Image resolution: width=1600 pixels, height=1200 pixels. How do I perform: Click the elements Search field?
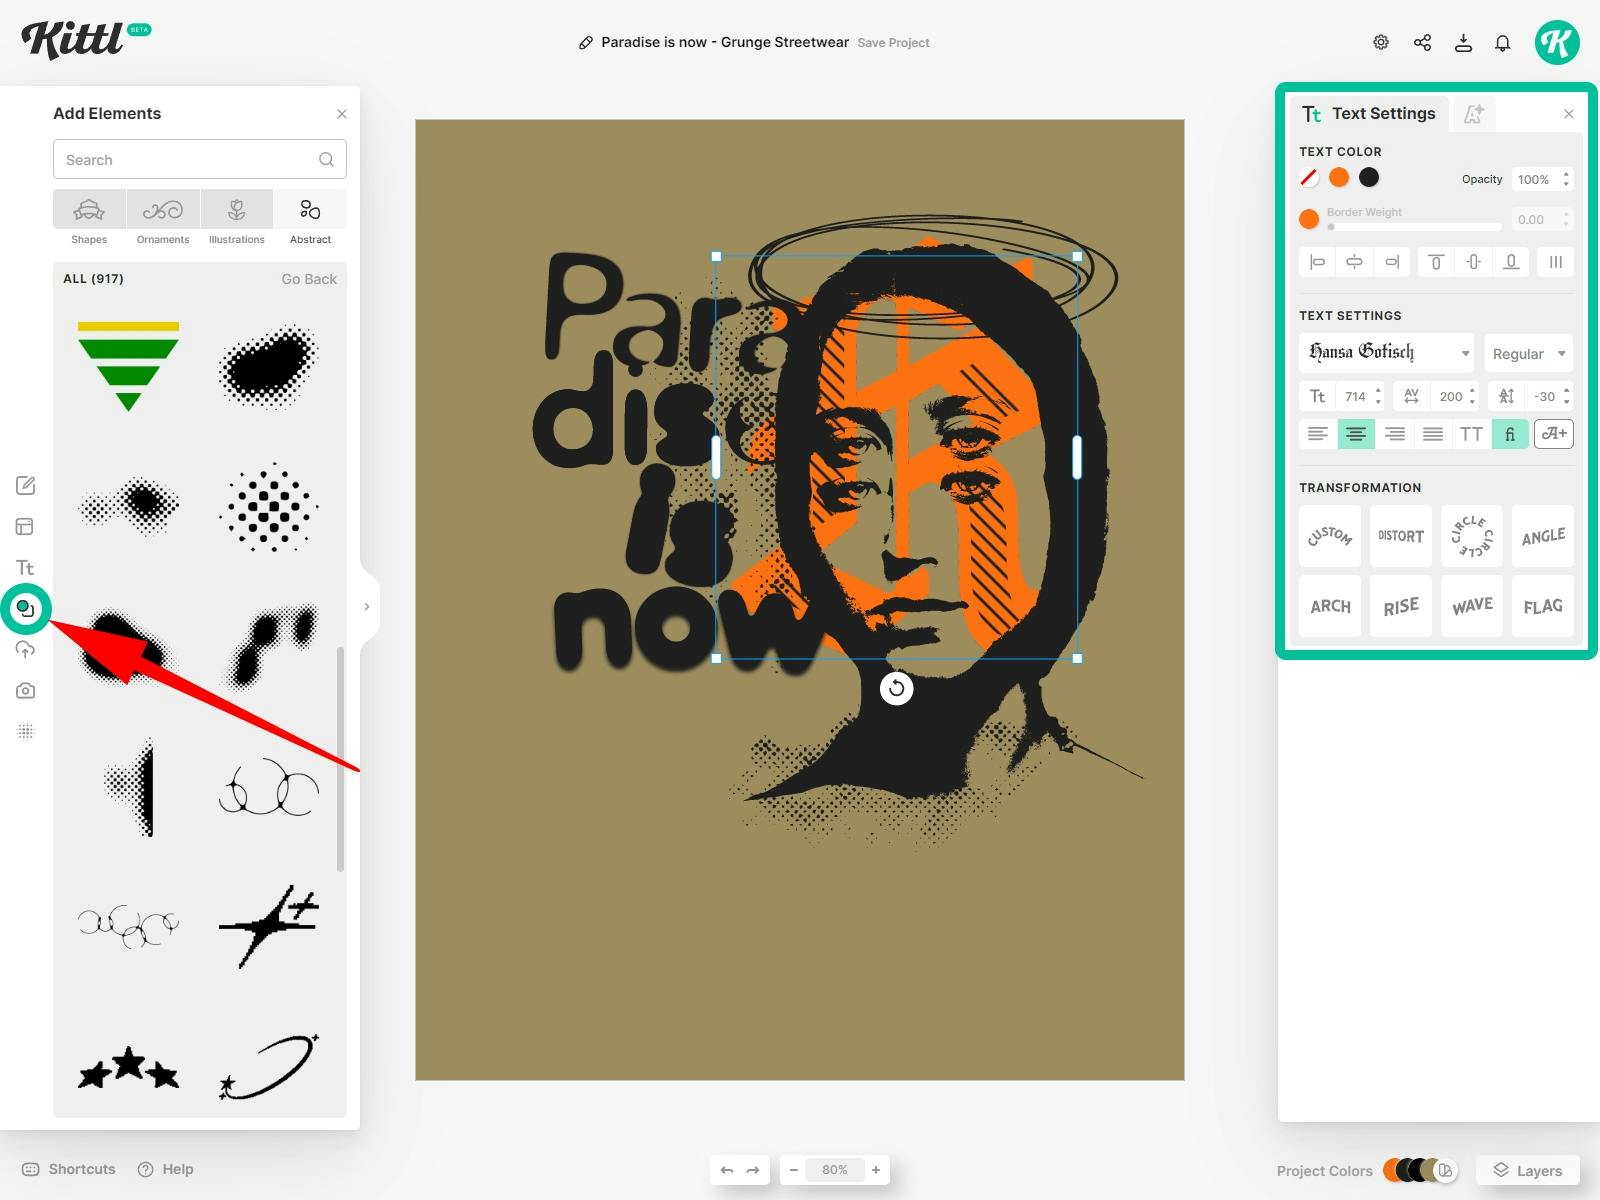click(x=190, y=160)
